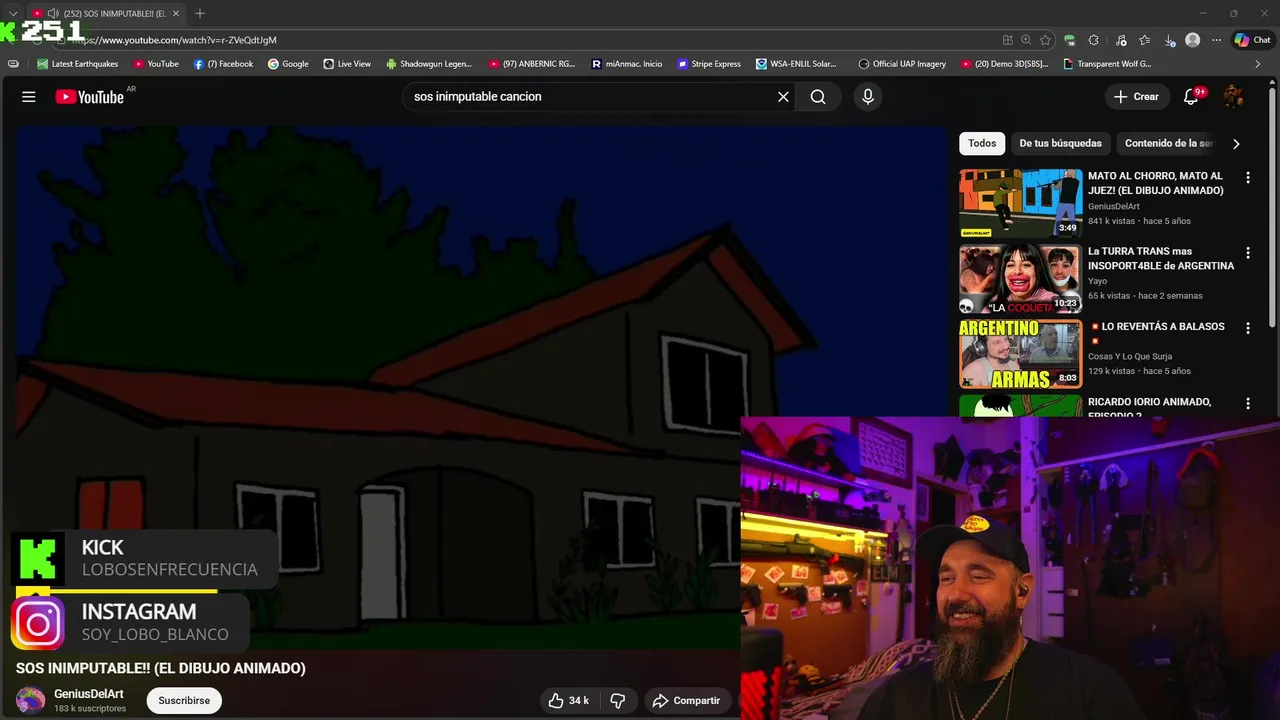Open YouTube notifications bell
Screen dimensions: 1280x720
(1191, 97)
